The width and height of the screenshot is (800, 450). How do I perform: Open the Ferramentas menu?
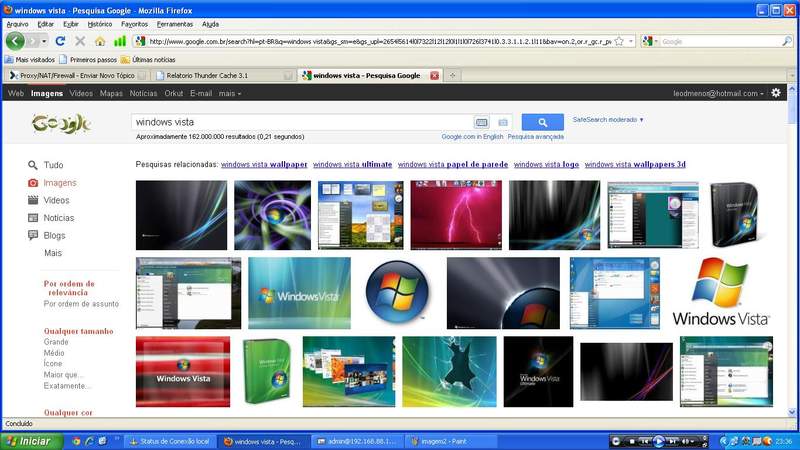coord(174,24)
